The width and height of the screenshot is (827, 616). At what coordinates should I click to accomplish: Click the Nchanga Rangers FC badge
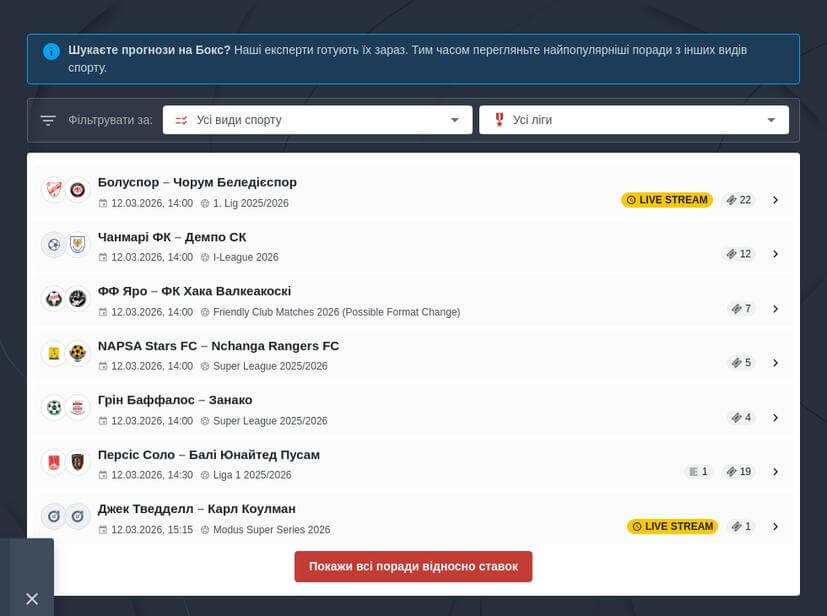point(78,353)
